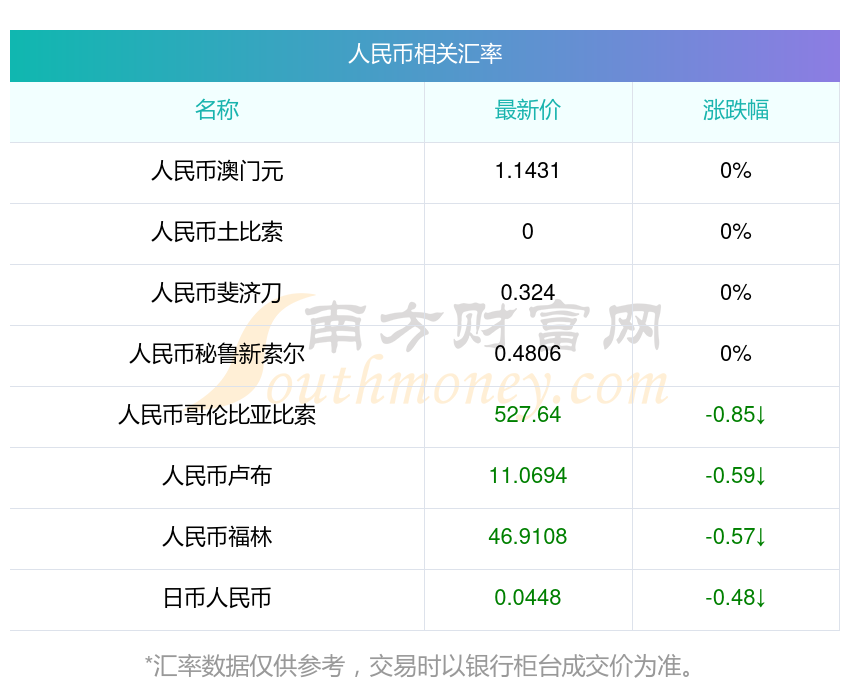Click the -0.48 down arrow change value

point(735,598)
